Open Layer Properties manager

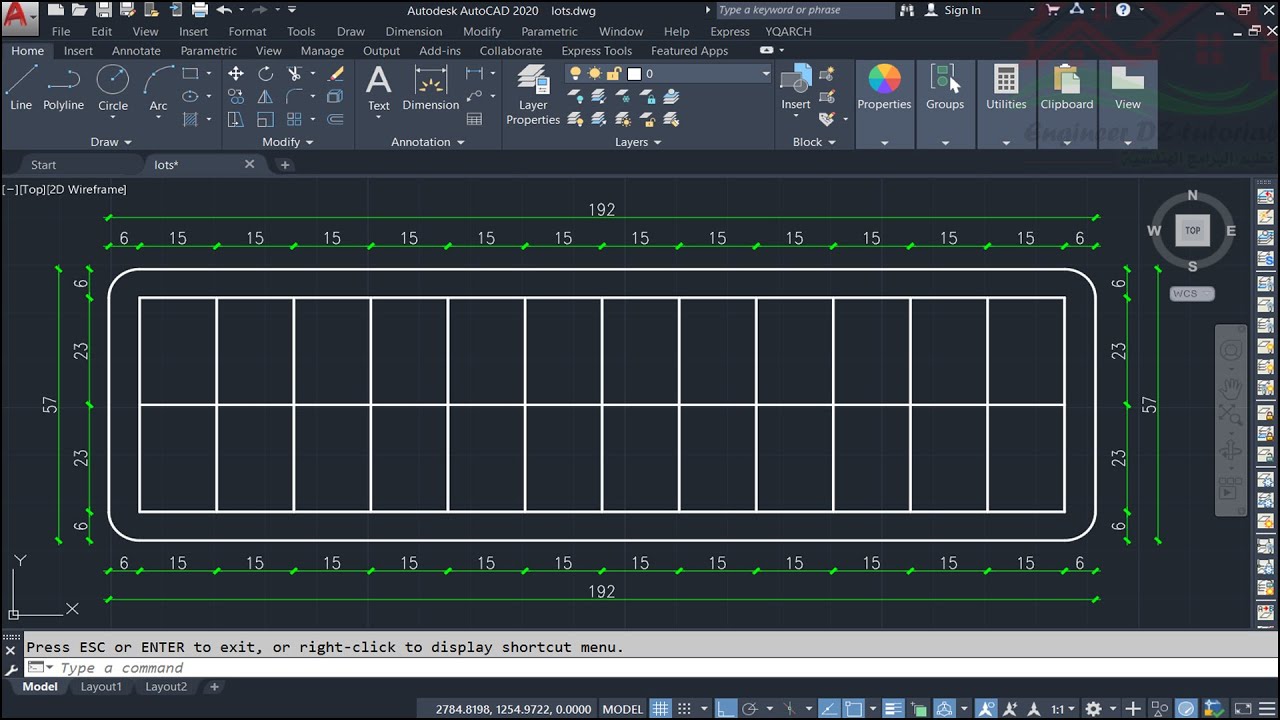click(x=533, y=96)
